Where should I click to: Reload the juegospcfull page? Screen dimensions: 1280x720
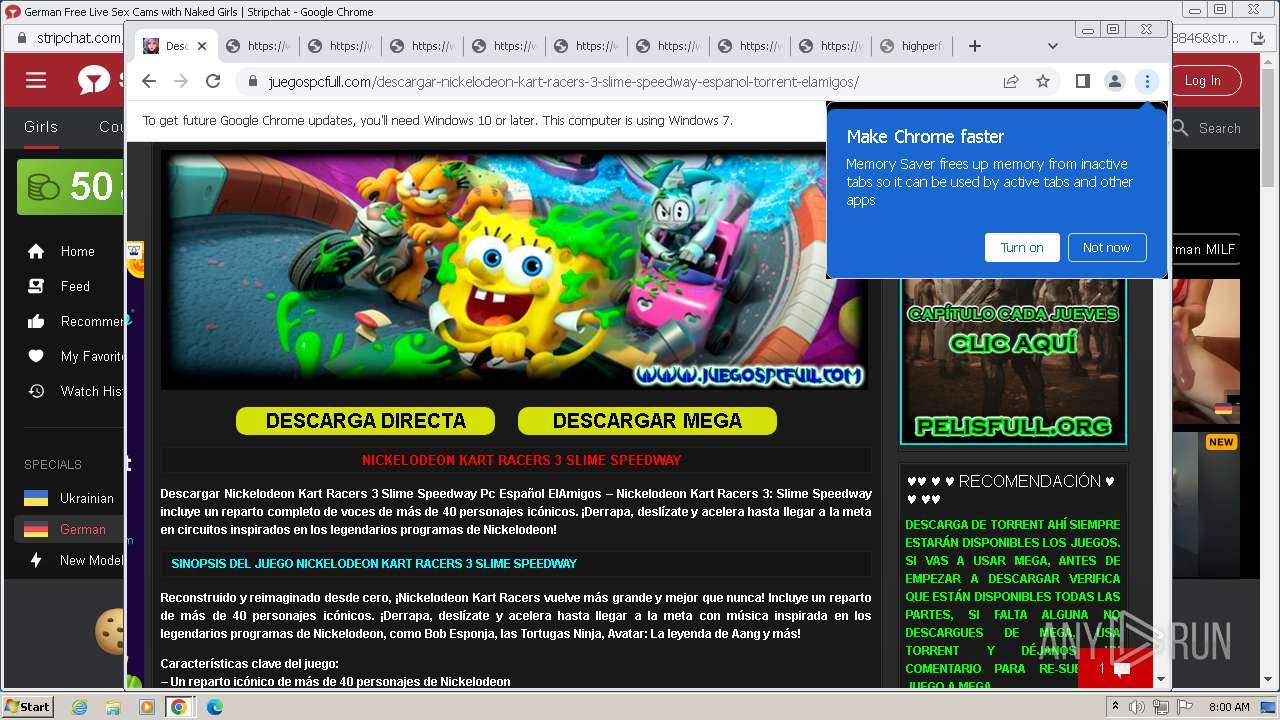[x=213, y=81]
